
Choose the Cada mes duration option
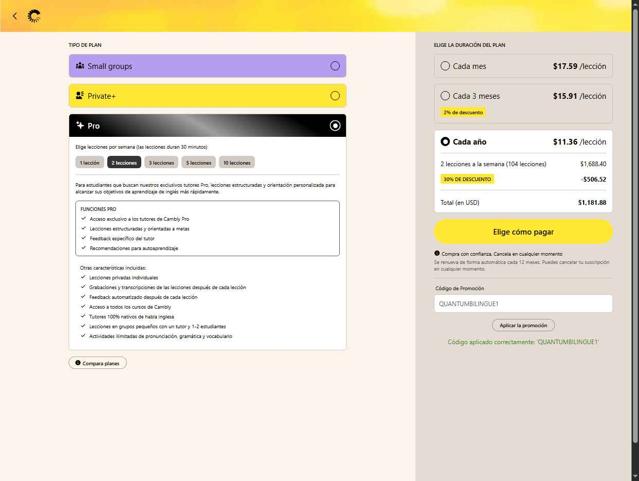click(x=523, y=66)
